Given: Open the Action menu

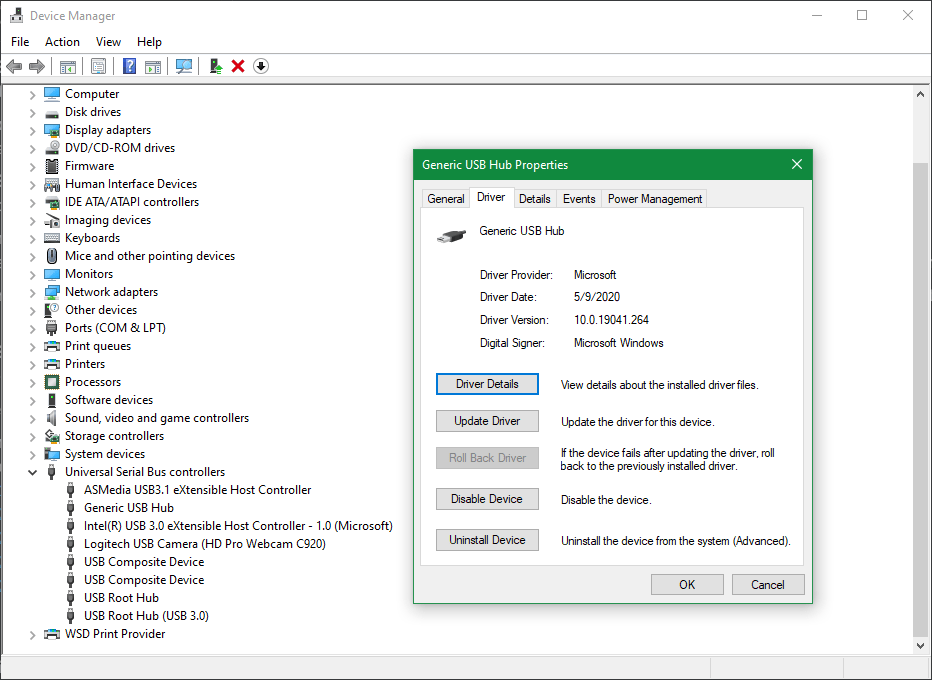Looking at the screenshot, I should (x=62, y=41).
